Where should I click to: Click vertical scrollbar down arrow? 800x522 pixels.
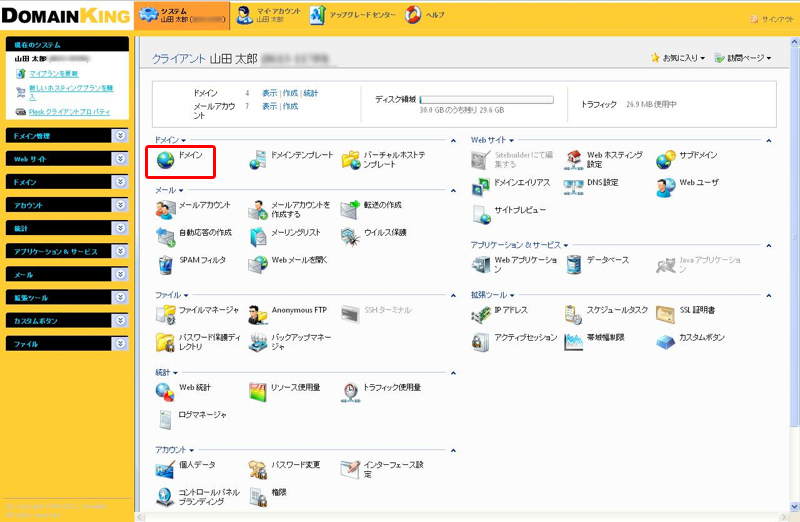point(794,507)
